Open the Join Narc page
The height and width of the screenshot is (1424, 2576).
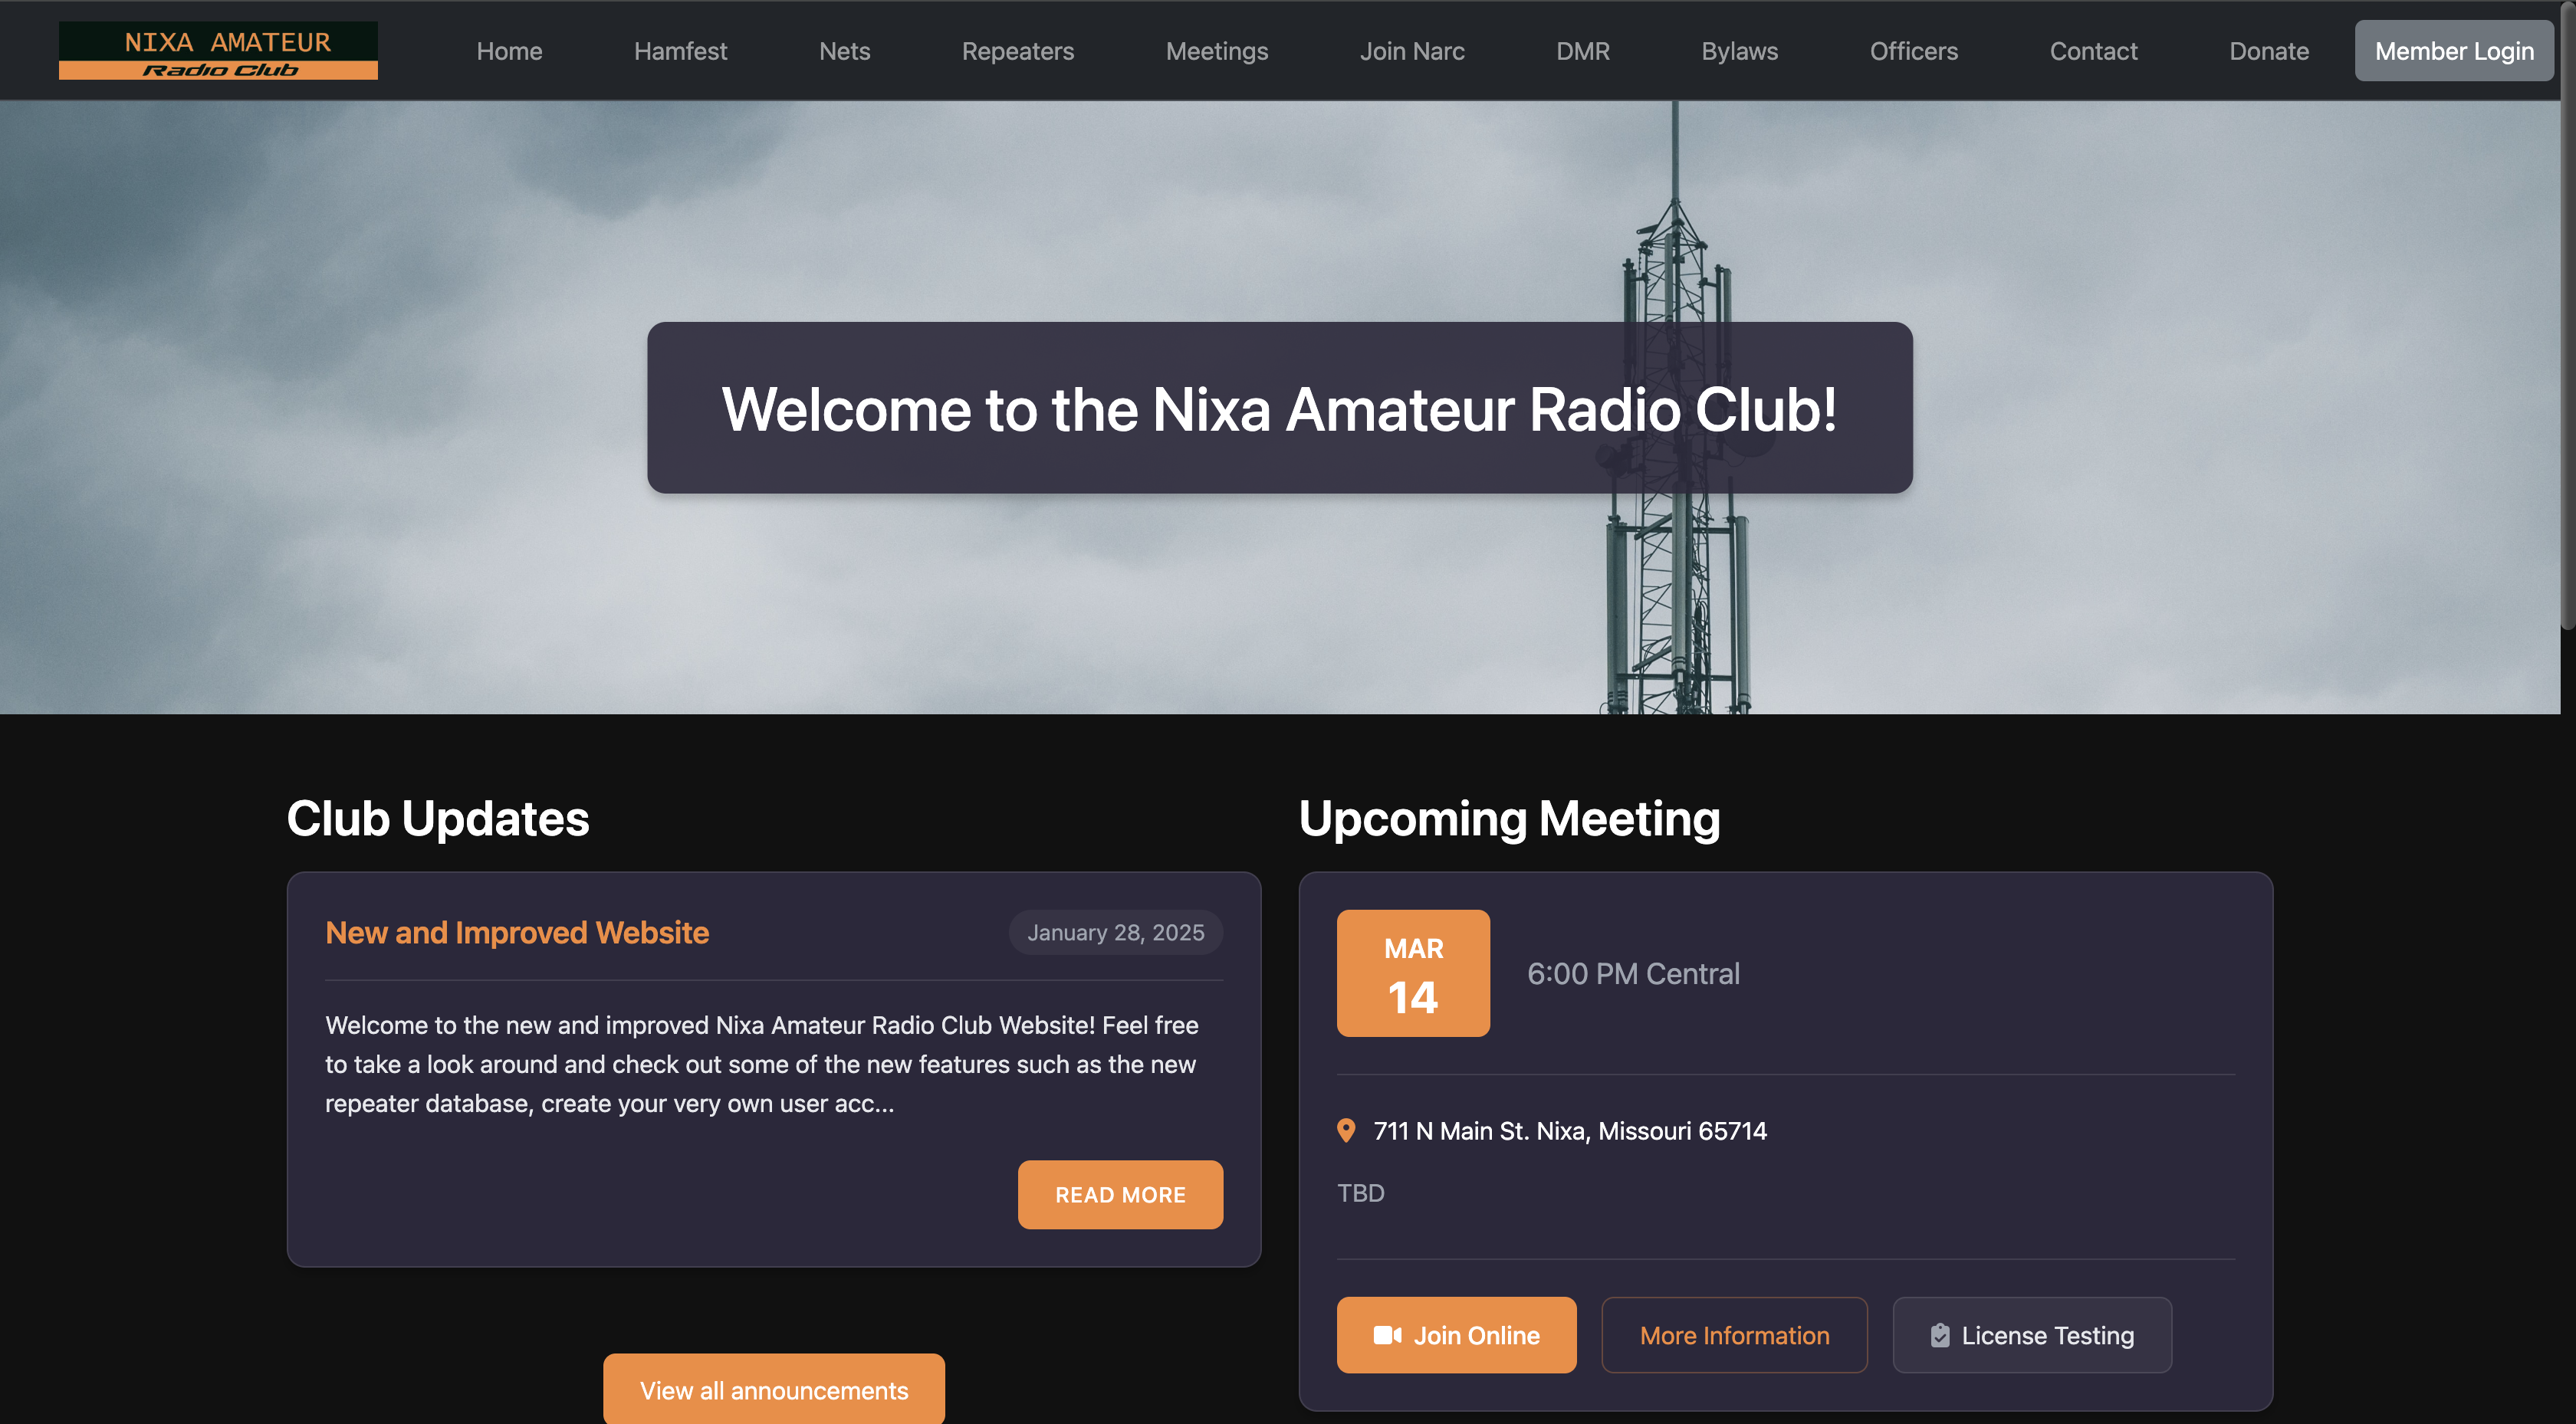click(x=1411, y=51)
